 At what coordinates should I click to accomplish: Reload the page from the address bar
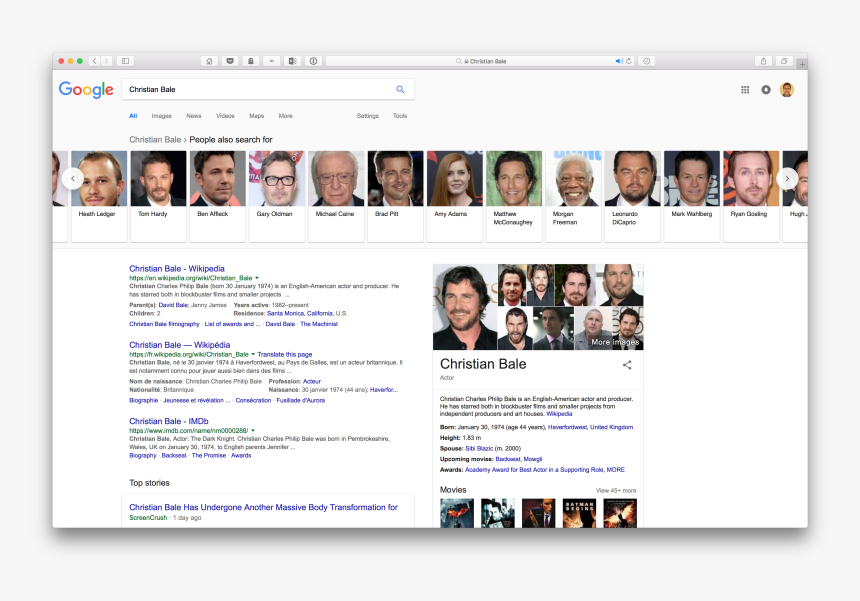(x=629, y=61)
